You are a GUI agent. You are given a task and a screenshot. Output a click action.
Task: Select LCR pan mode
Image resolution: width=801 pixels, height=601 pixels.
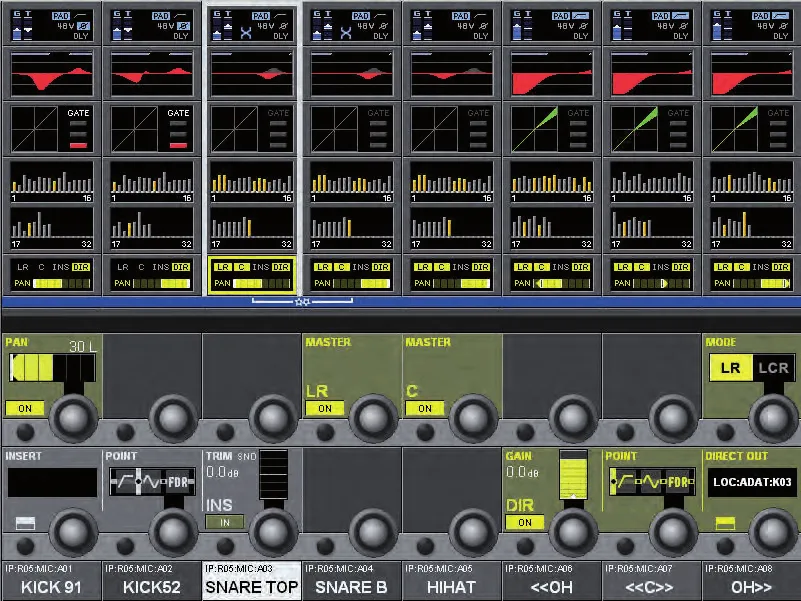[773, 368]
